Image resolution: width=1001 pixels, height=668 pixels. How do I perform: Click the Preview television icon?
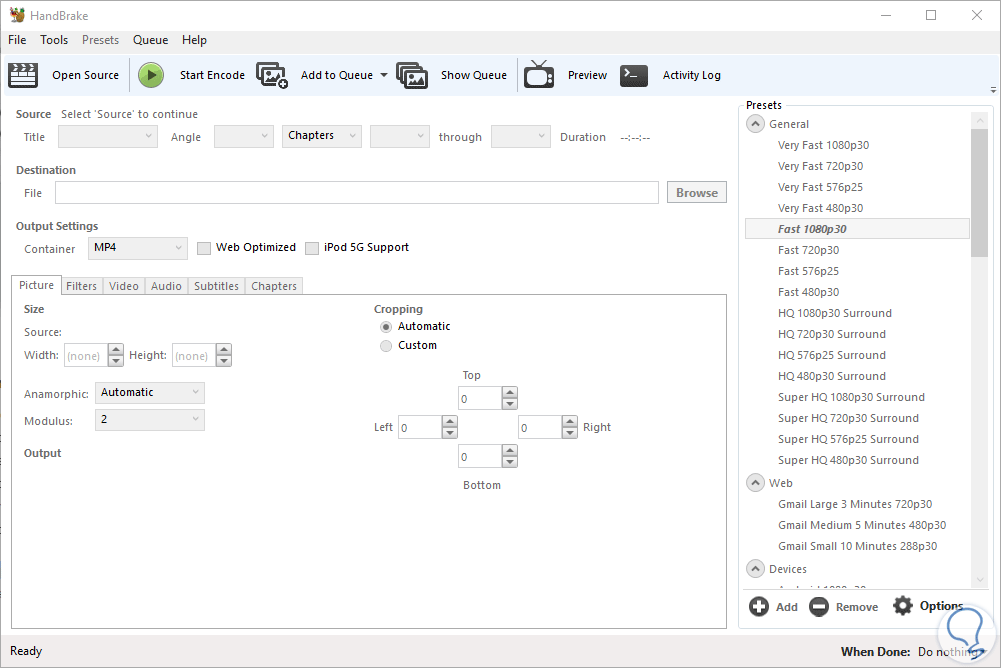pyautogui.click(x=539, y=75)
